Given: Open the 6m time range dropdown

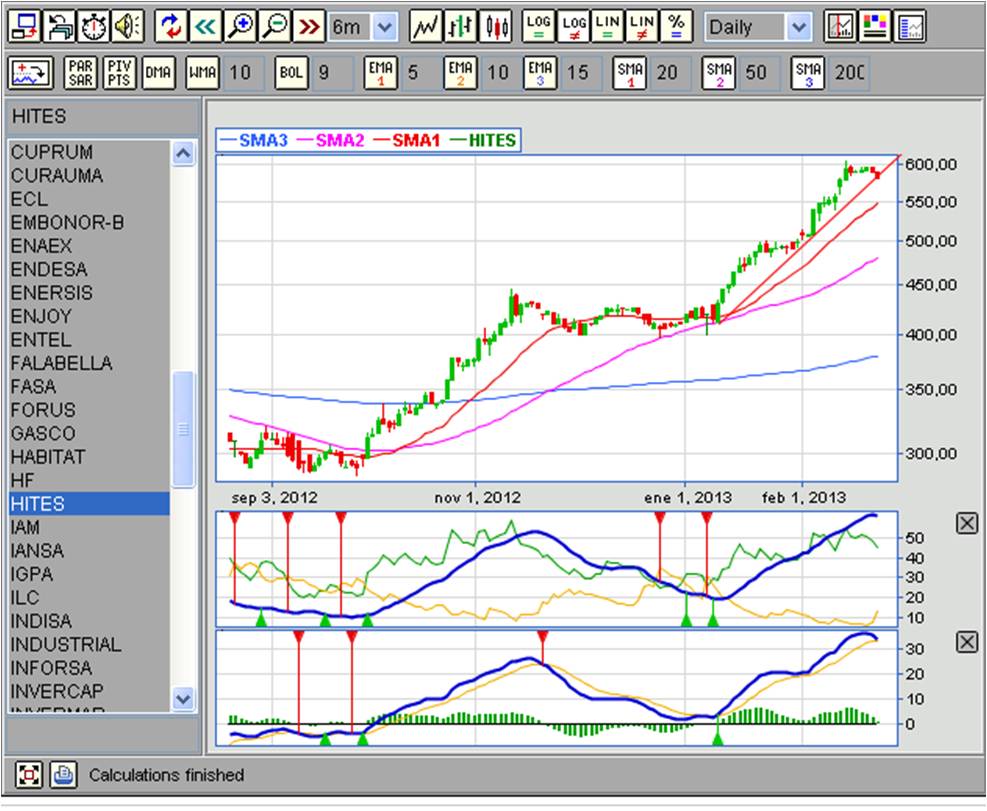Looking at the screenshot, I should coord(386,27).
